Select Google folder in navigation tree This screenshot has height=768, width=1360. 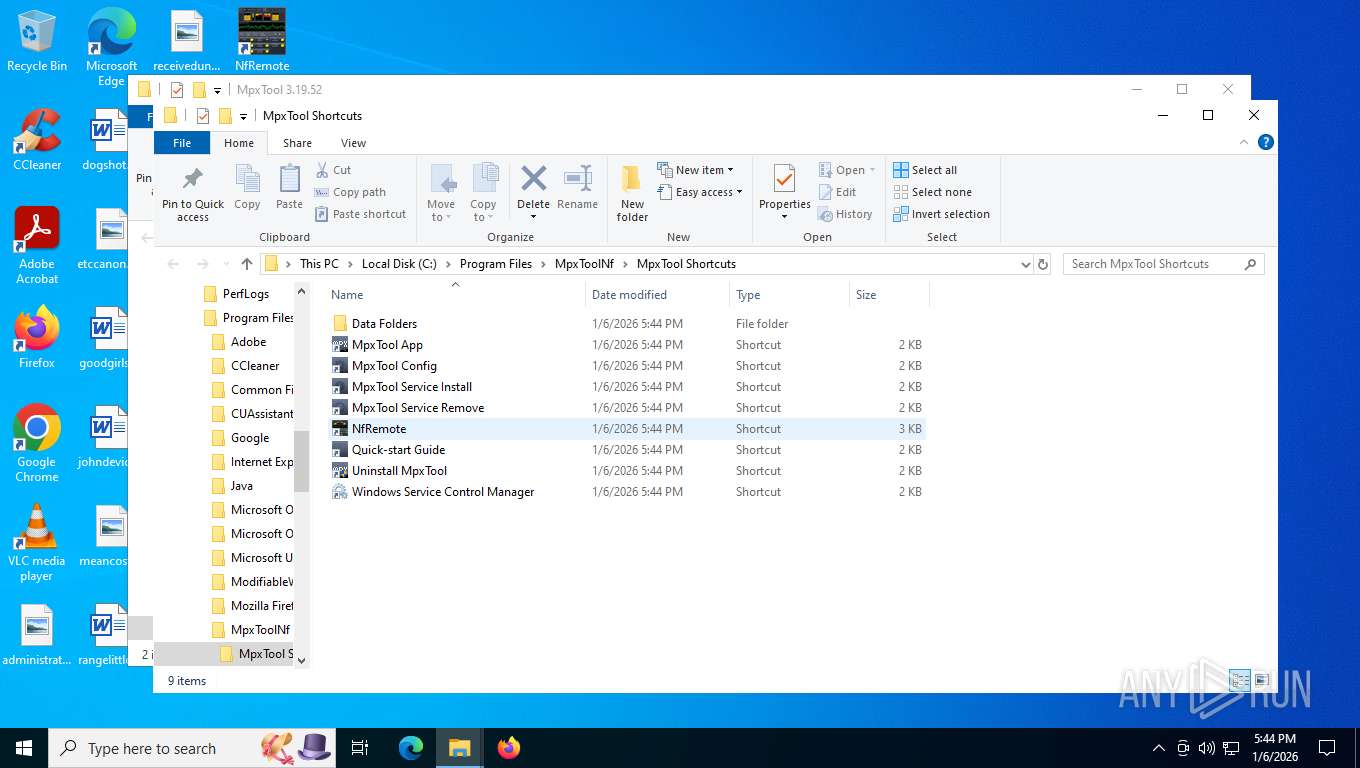tap(250, 438)
